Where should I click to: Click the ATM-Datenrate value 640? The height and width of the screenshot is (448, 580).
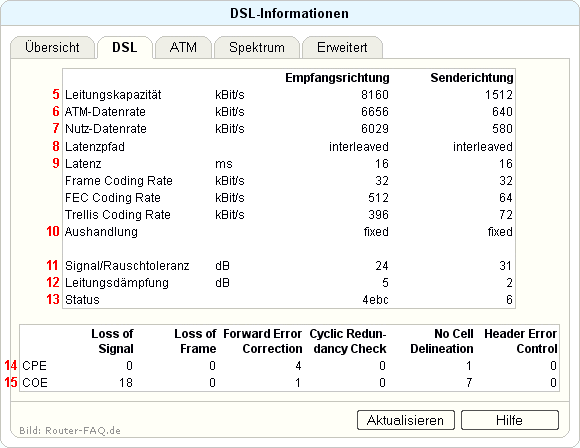pyautogui.click(x=502, y=112)
